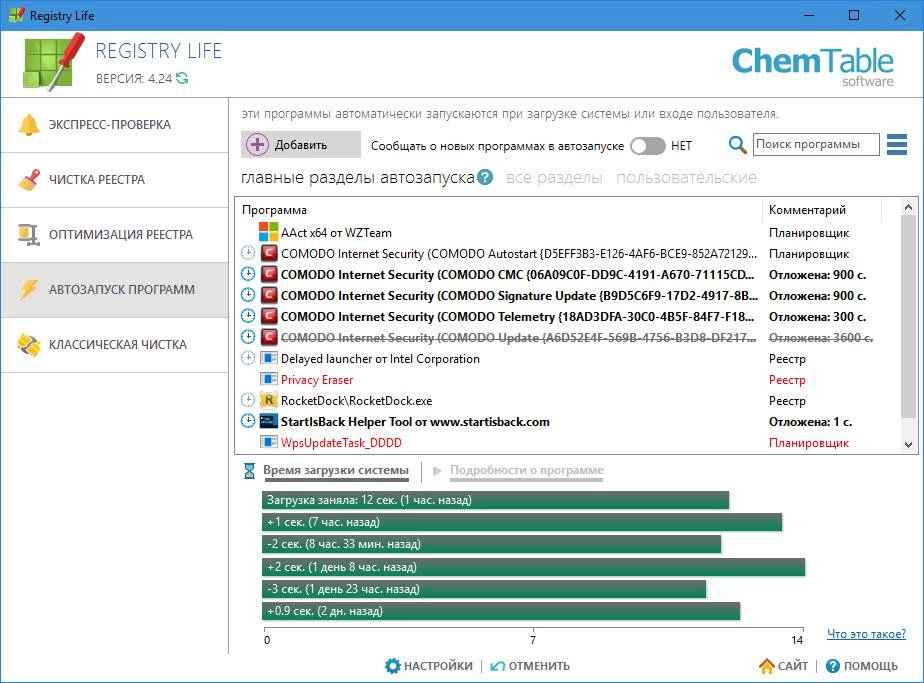The width and height of the screenshot is (924, 683).
Task: Click the Registry Life logo icon
Action: click(x=54, y=62)
